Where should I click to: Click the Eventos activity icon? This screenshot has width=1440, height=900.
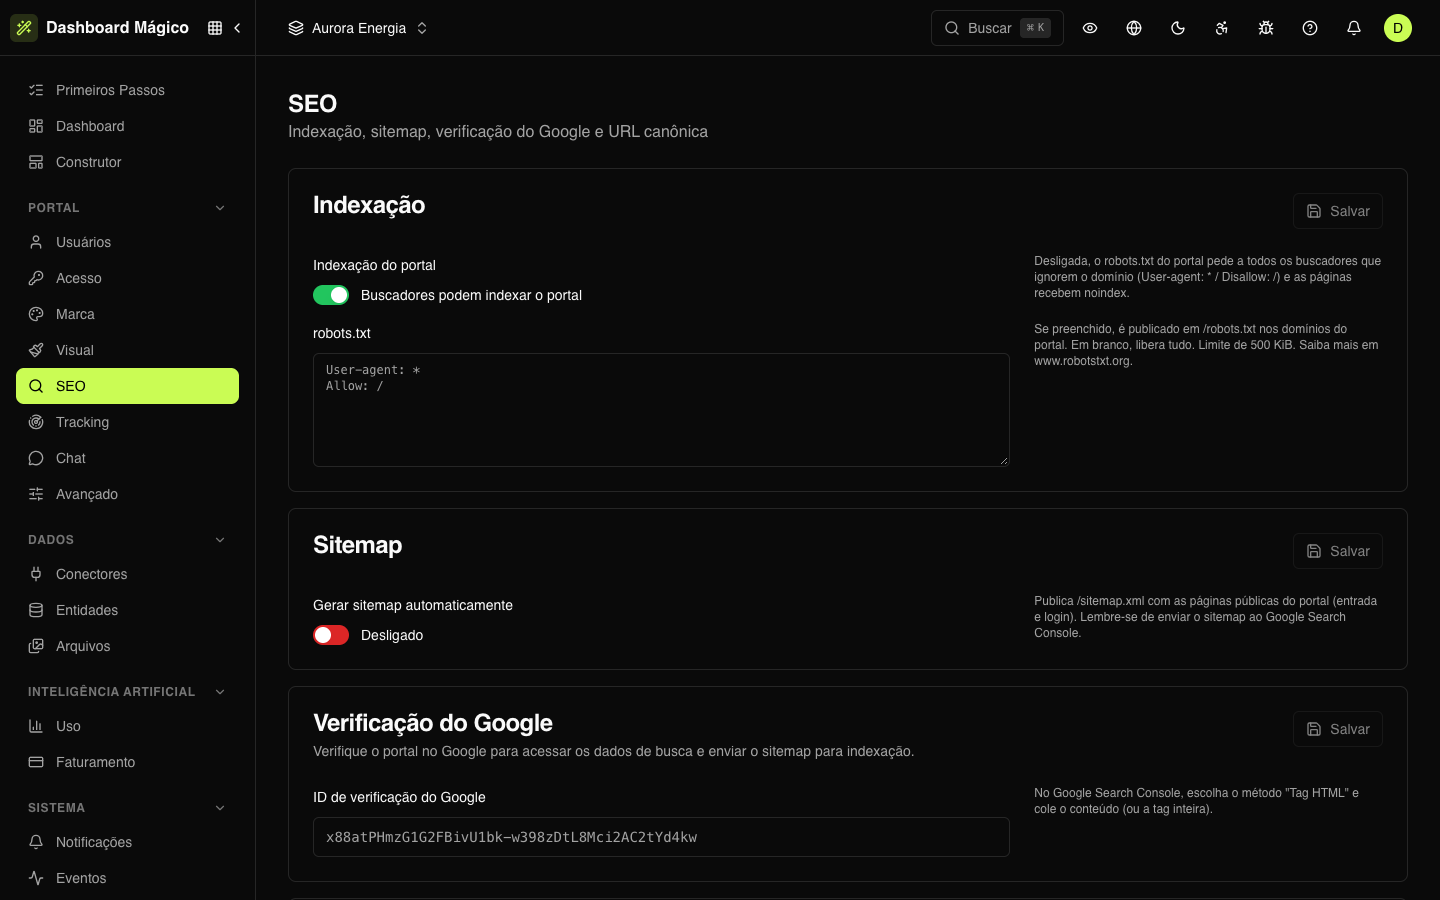(36, 878)
